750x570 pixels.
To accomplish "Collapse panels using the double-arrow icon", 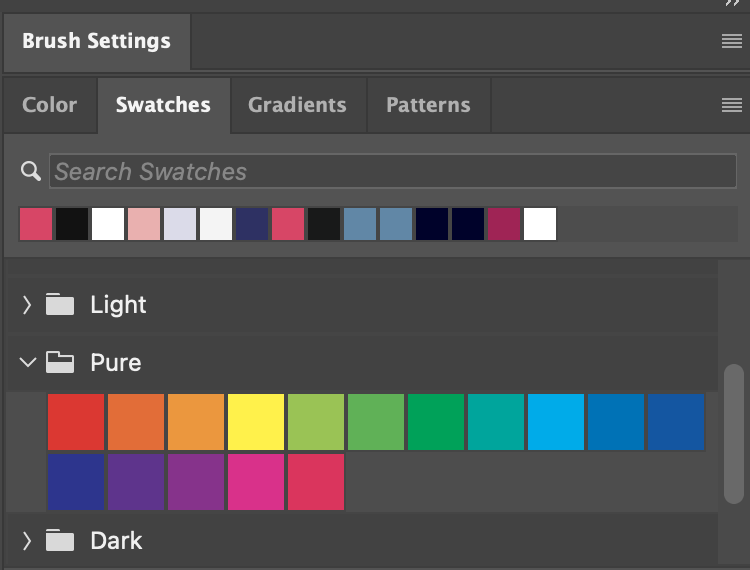I will click(732, 3).
